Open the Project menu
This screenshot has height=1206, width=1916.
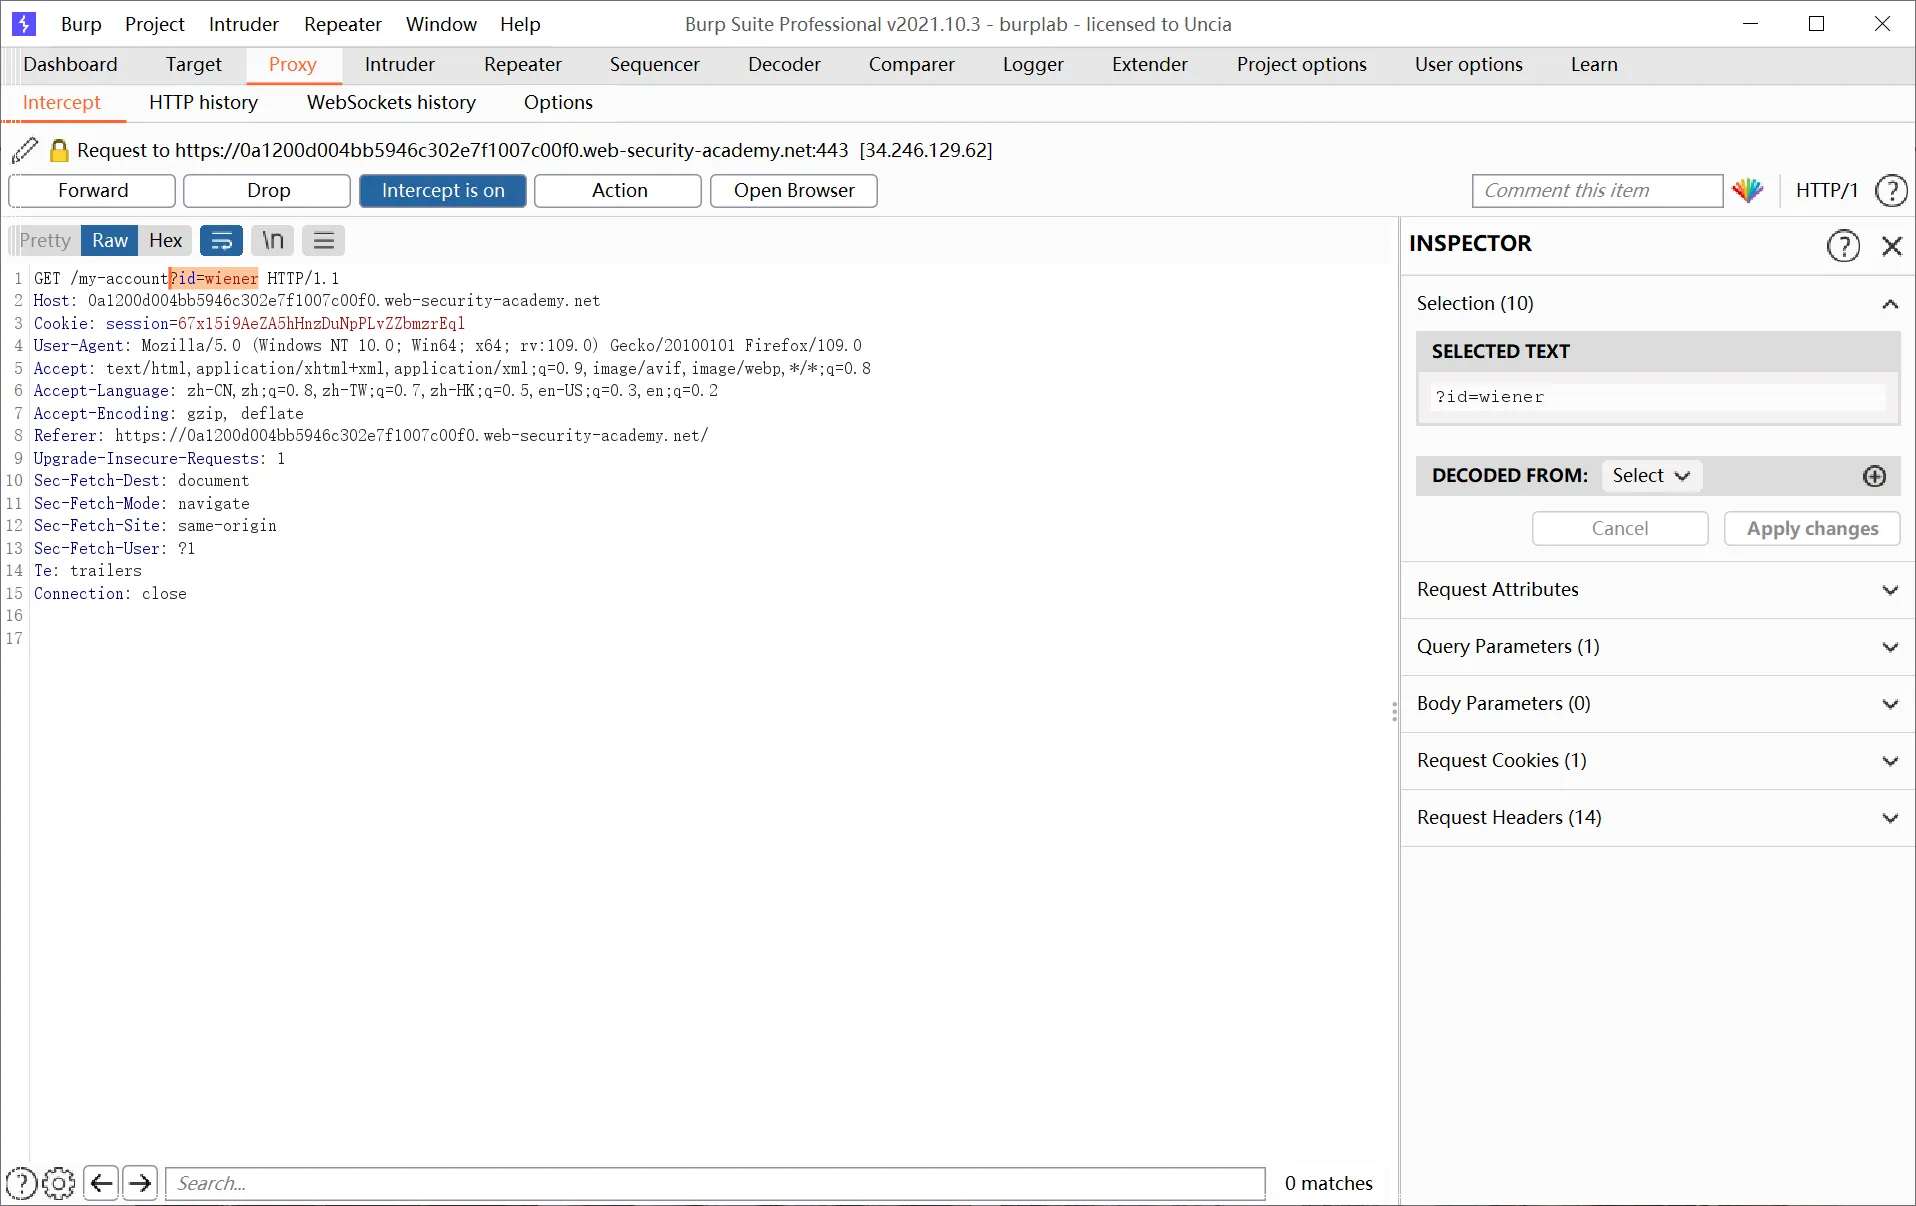click(155, 24)
